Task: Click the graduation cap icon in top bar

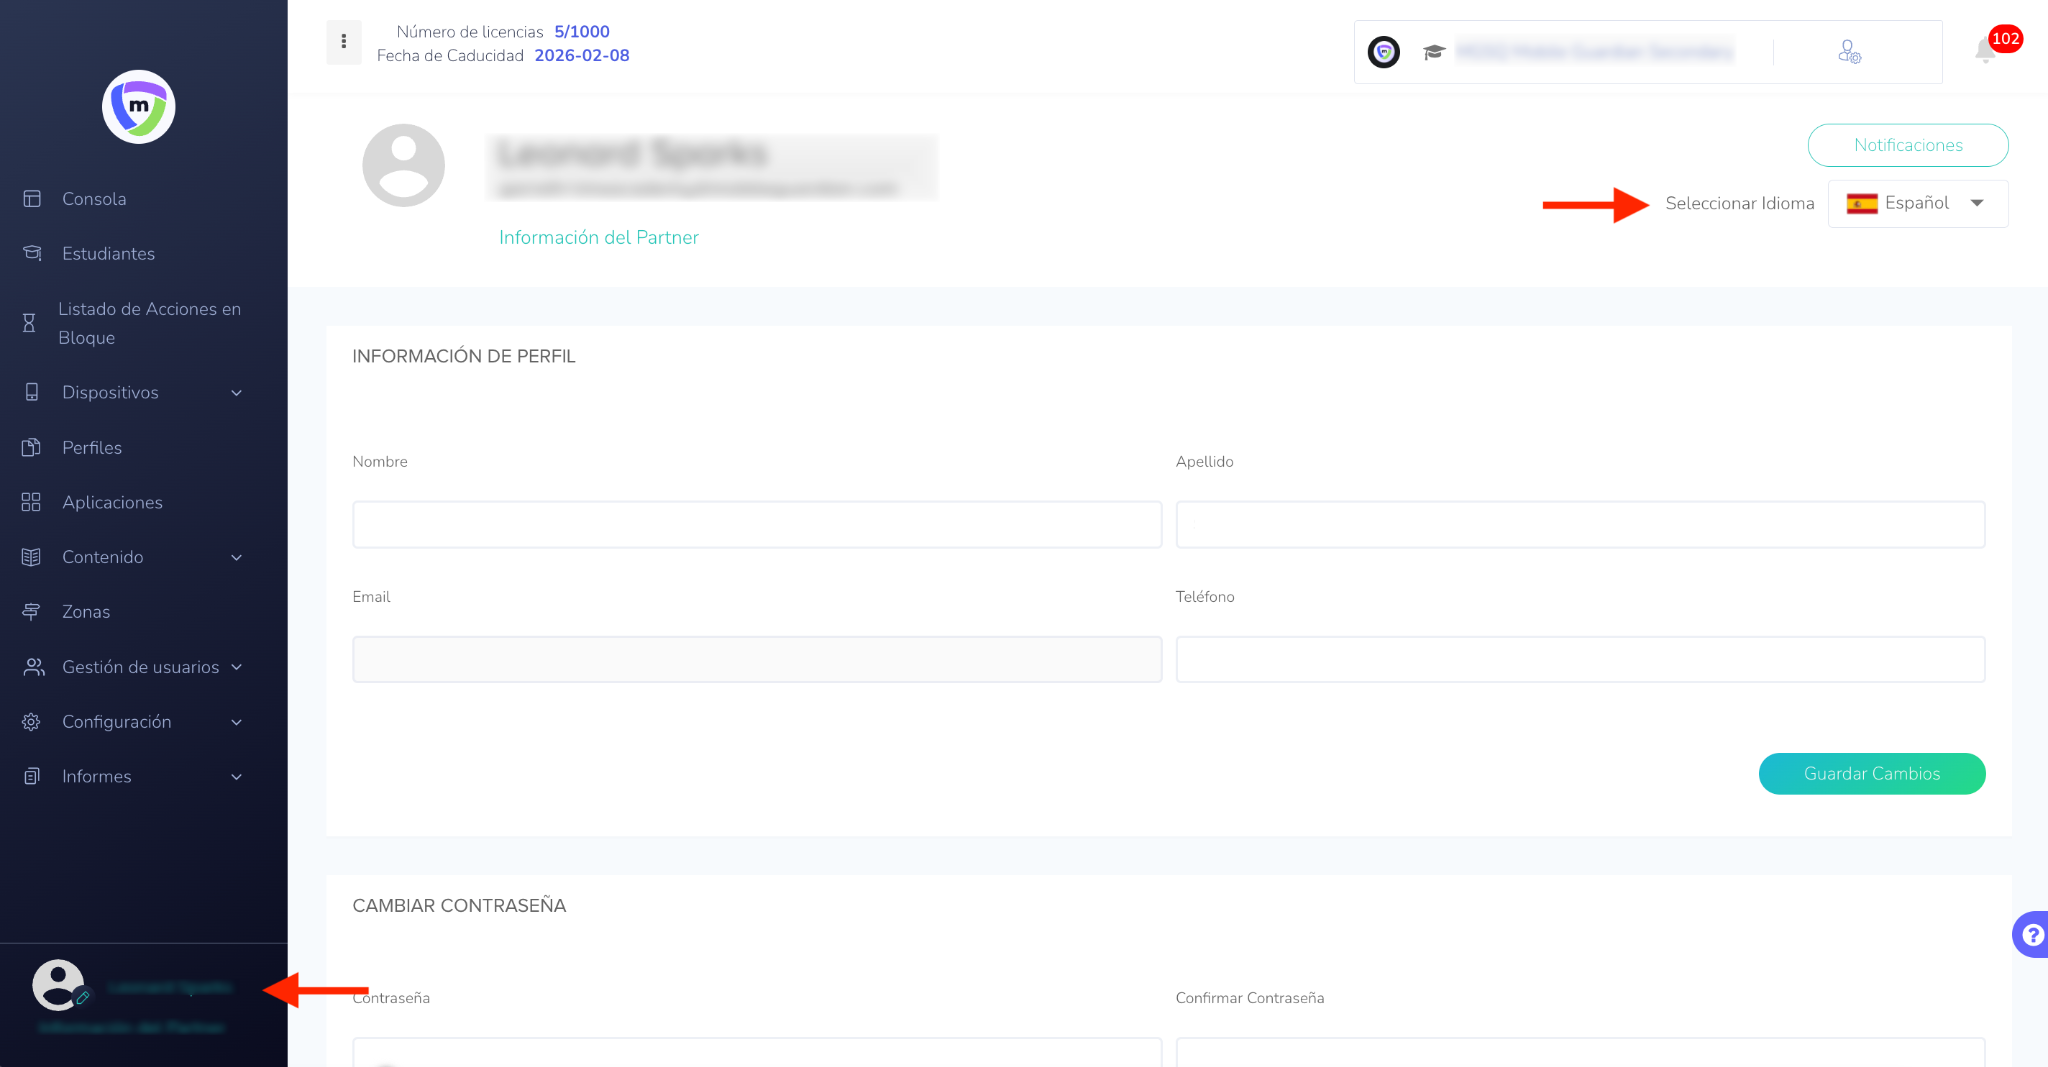Action: (x=1434, y=52)
